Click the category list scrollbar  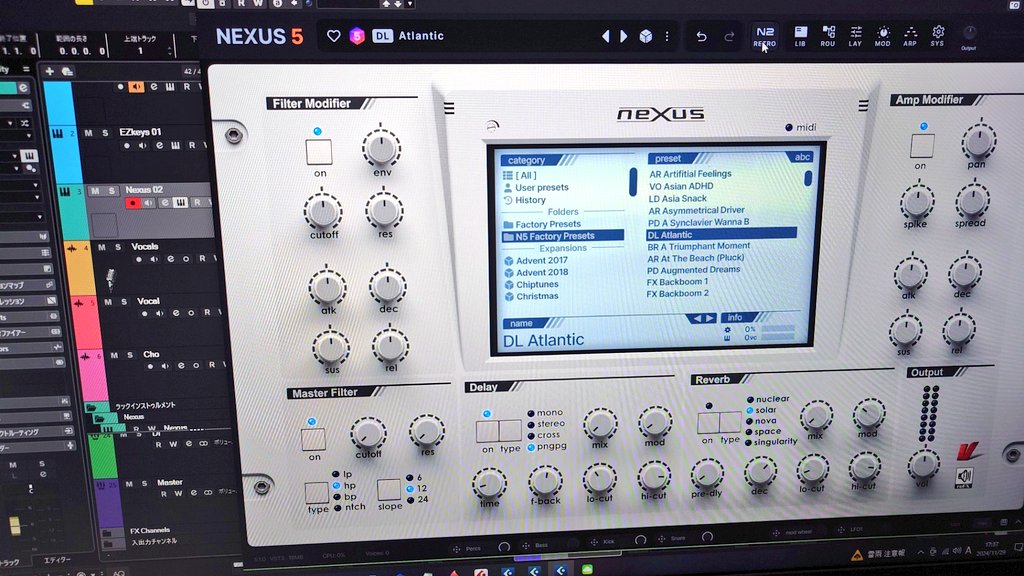click(x=633, y=182)
